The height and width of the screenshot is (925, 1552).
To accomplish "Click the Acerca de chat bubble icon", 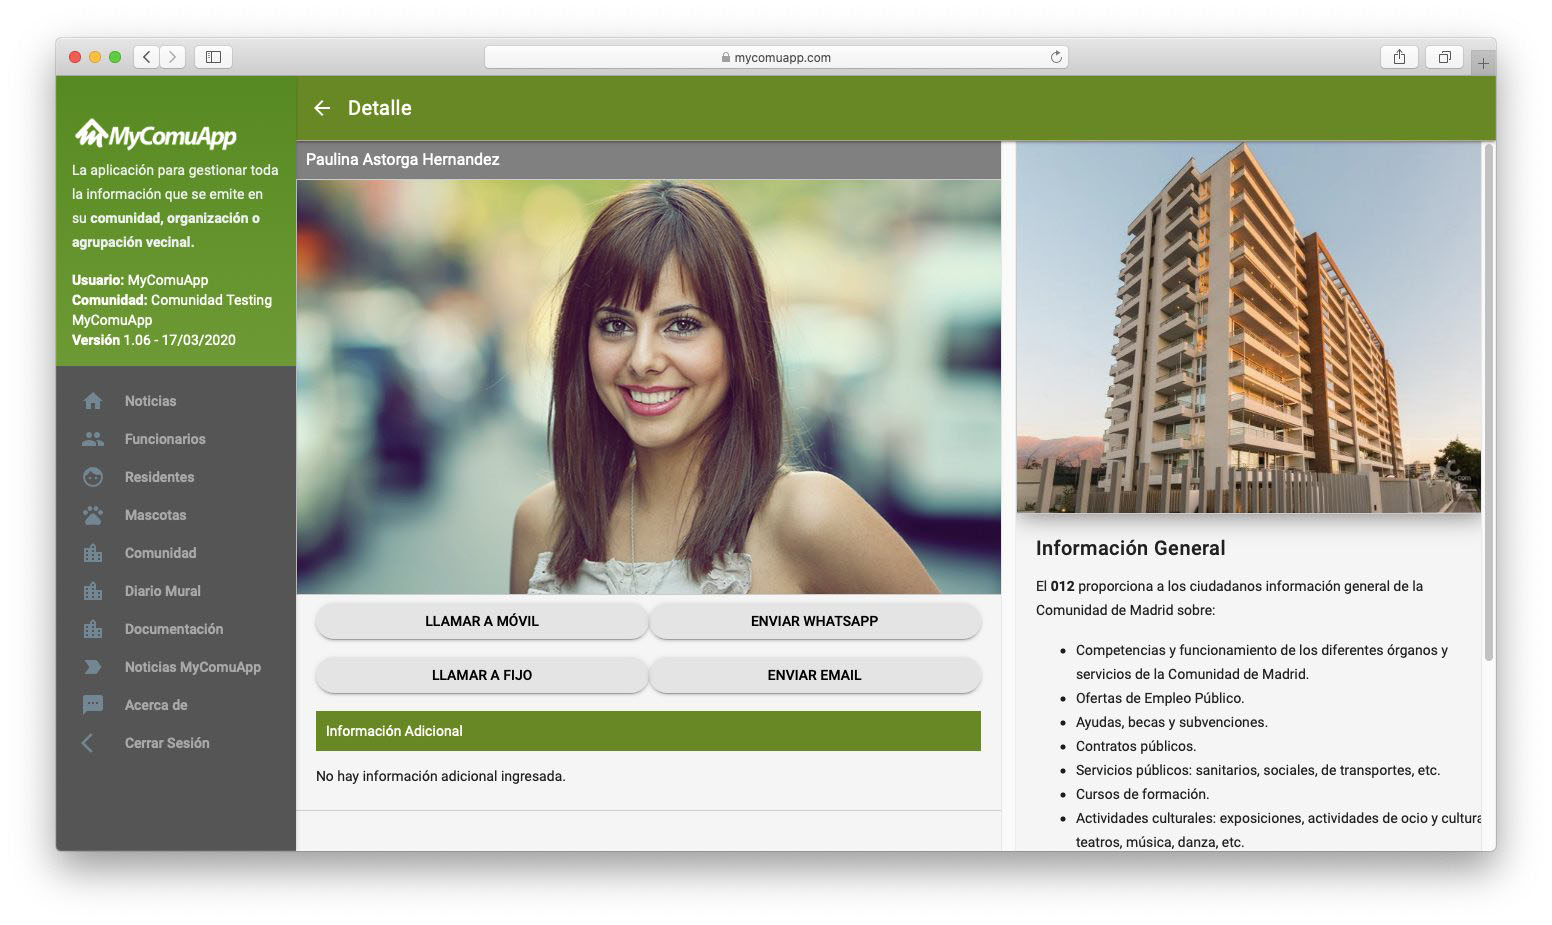I will point(93,705).
